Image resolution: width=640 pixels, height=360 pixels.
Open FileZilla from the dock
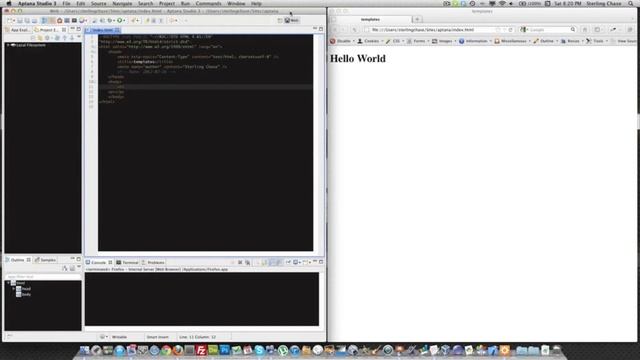pos(201,350)
